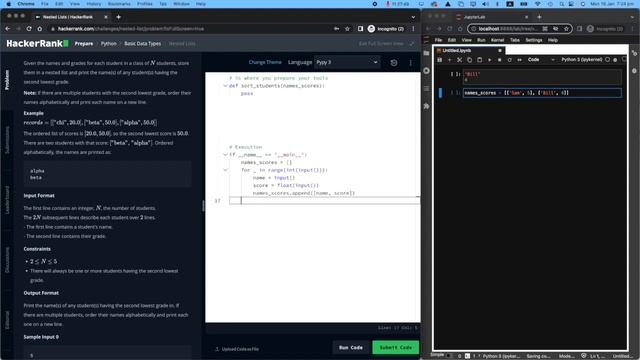
Task: Toggle Simple mode switch in JupyterLab status bar
Action: 449,356
